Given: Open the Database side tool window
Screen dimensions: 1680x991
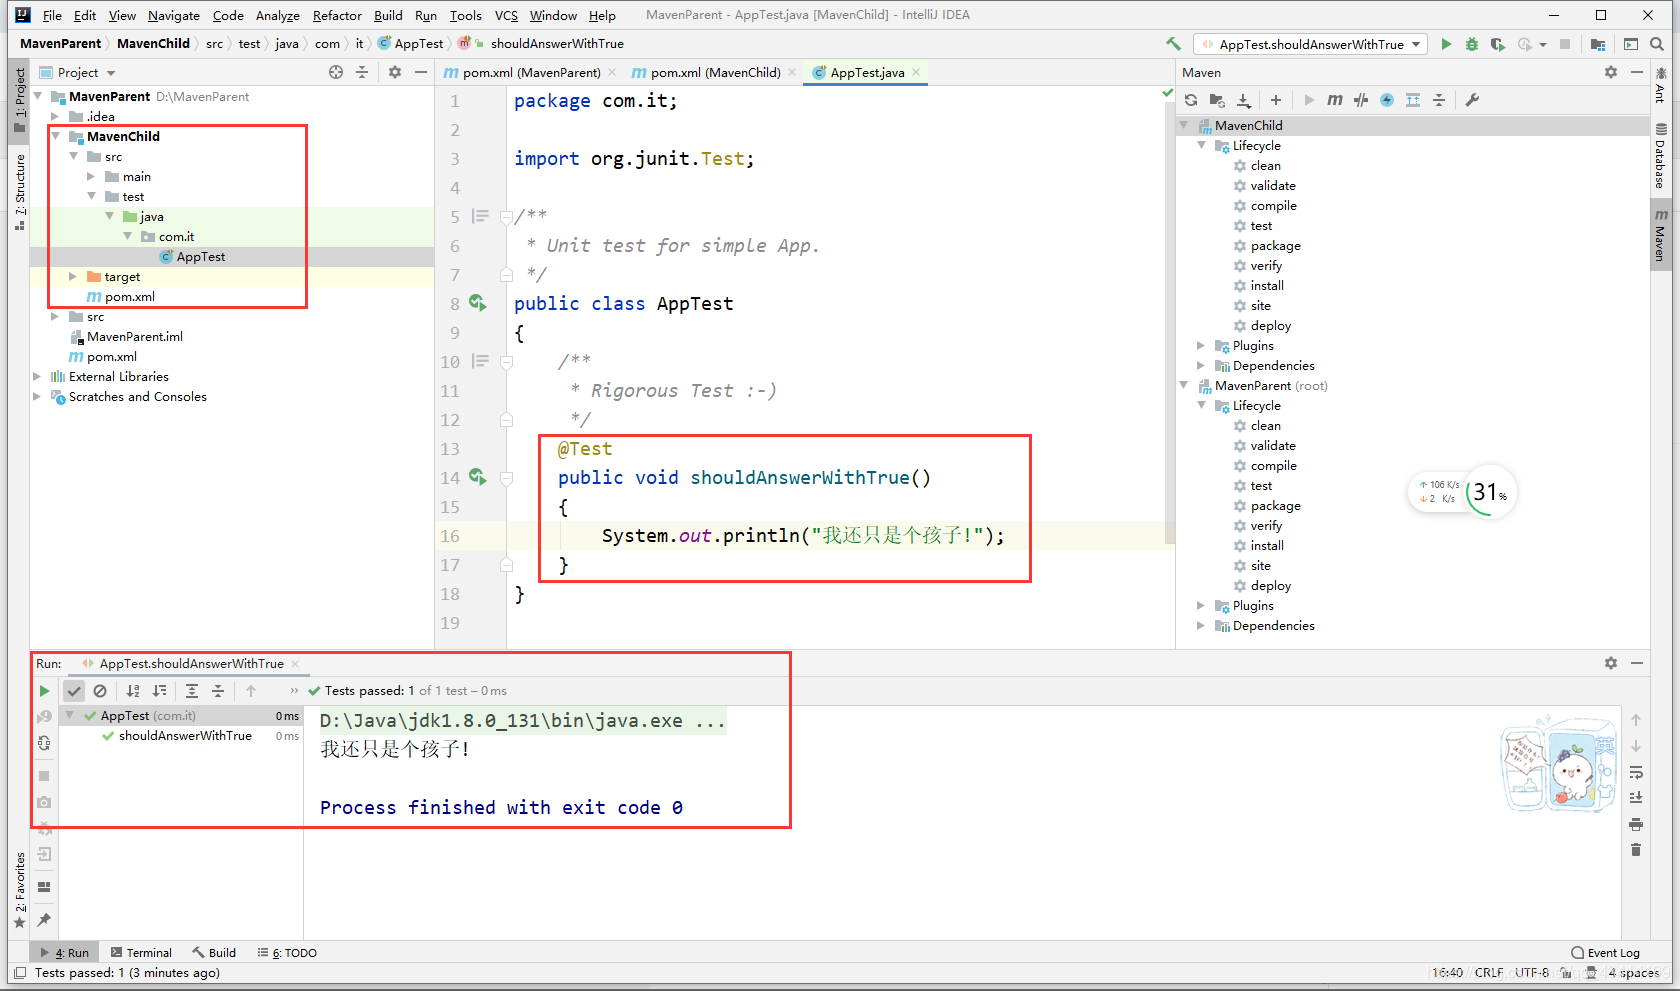Looking at the screenshot, I should tap(1660, 155).
